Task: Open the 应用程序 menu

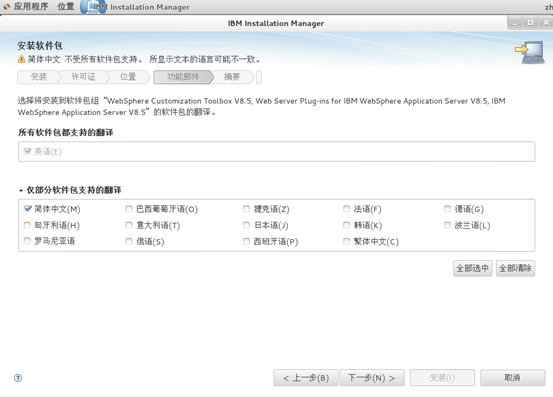Action: (x=31, y=7)
